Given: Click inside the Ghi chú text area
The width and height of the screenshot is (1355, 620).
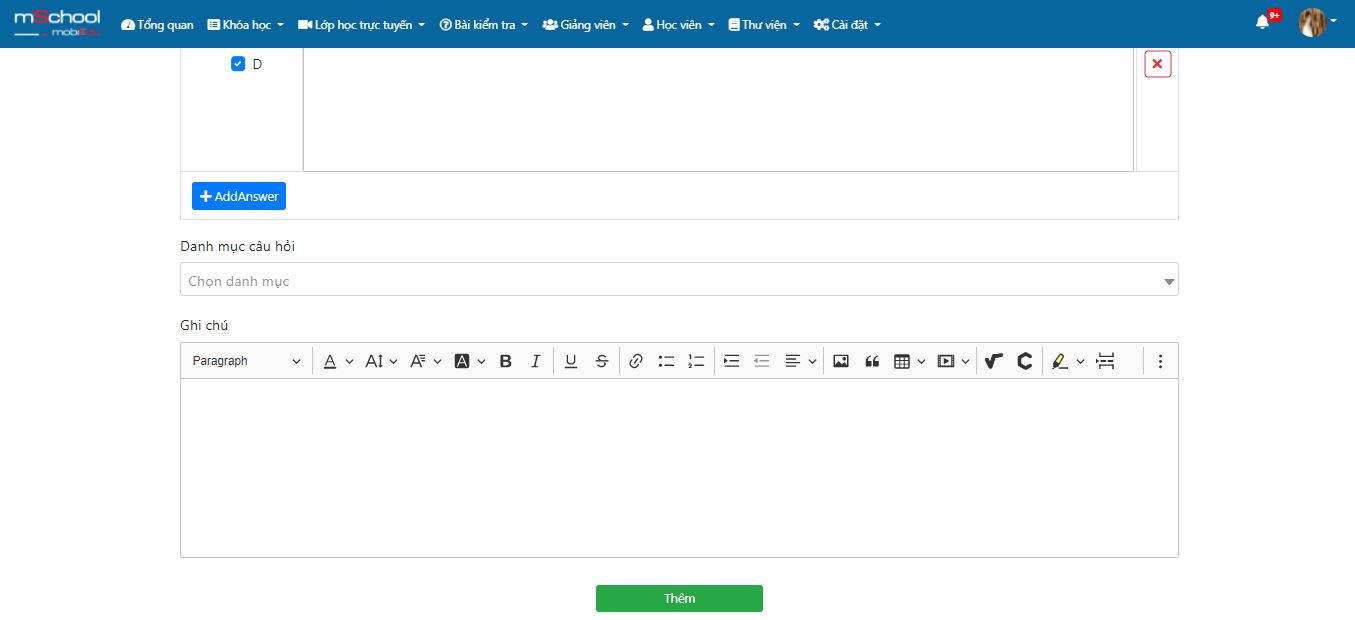Looking at the screenshot, I should (x=679, y=467).
